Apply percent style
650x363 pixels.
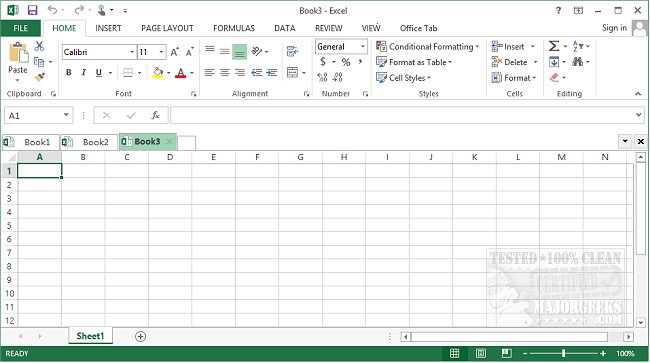(x=346, y=62)
